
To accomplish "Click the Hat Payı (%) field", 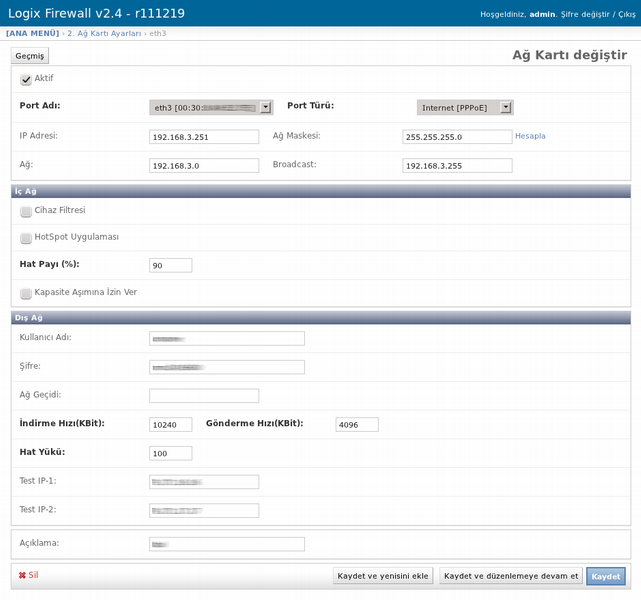I will click(170, 265).
